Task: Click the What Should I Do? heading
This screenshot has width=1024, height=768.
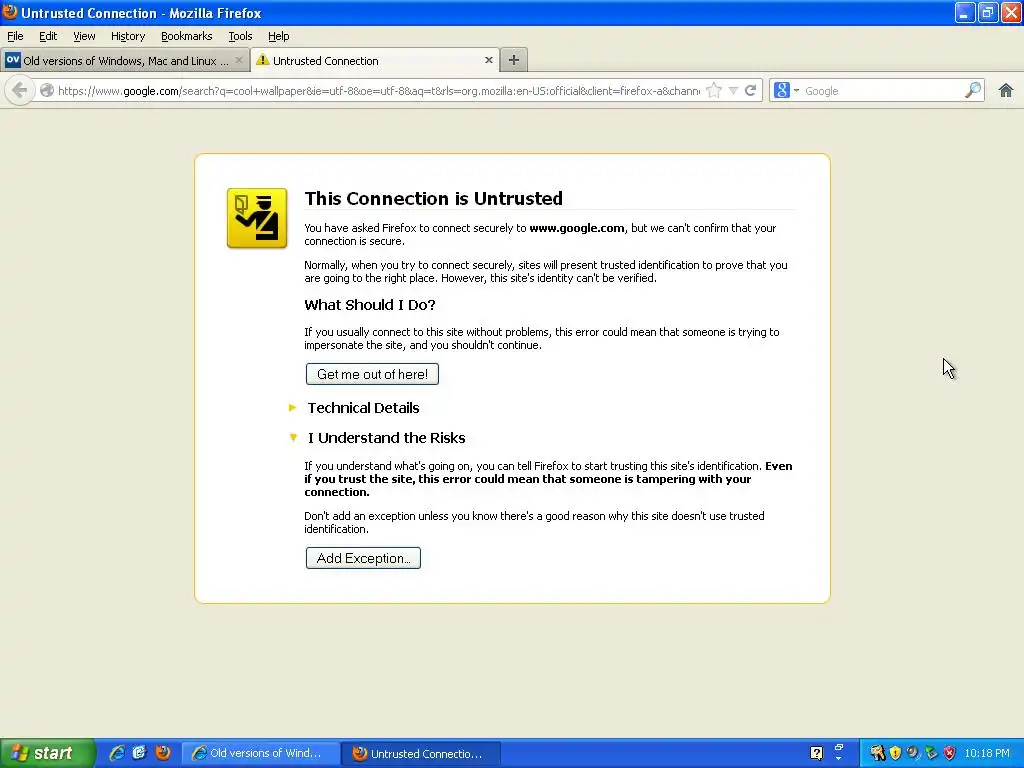Action: coord(370,305)
